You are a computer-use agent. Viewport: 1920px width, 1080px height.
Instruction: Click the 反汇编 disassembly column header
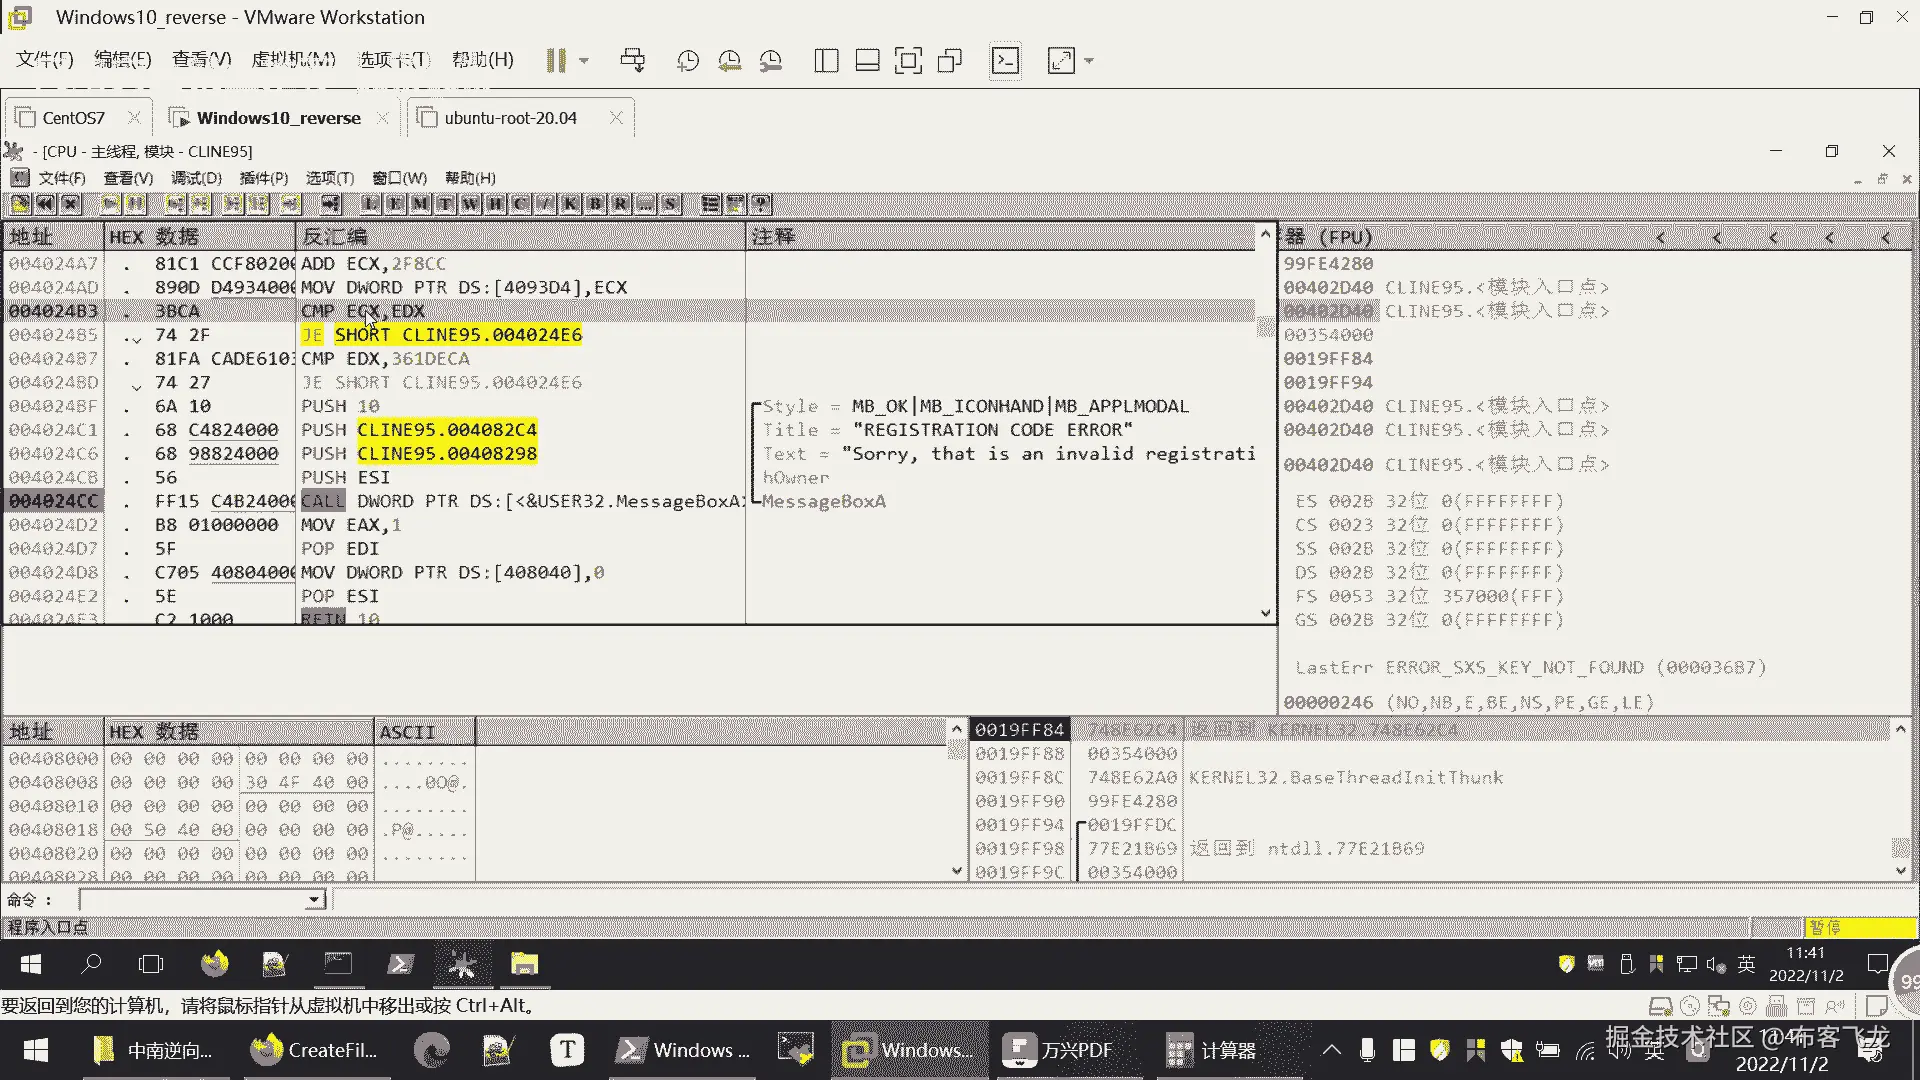[x=520, y=237]
